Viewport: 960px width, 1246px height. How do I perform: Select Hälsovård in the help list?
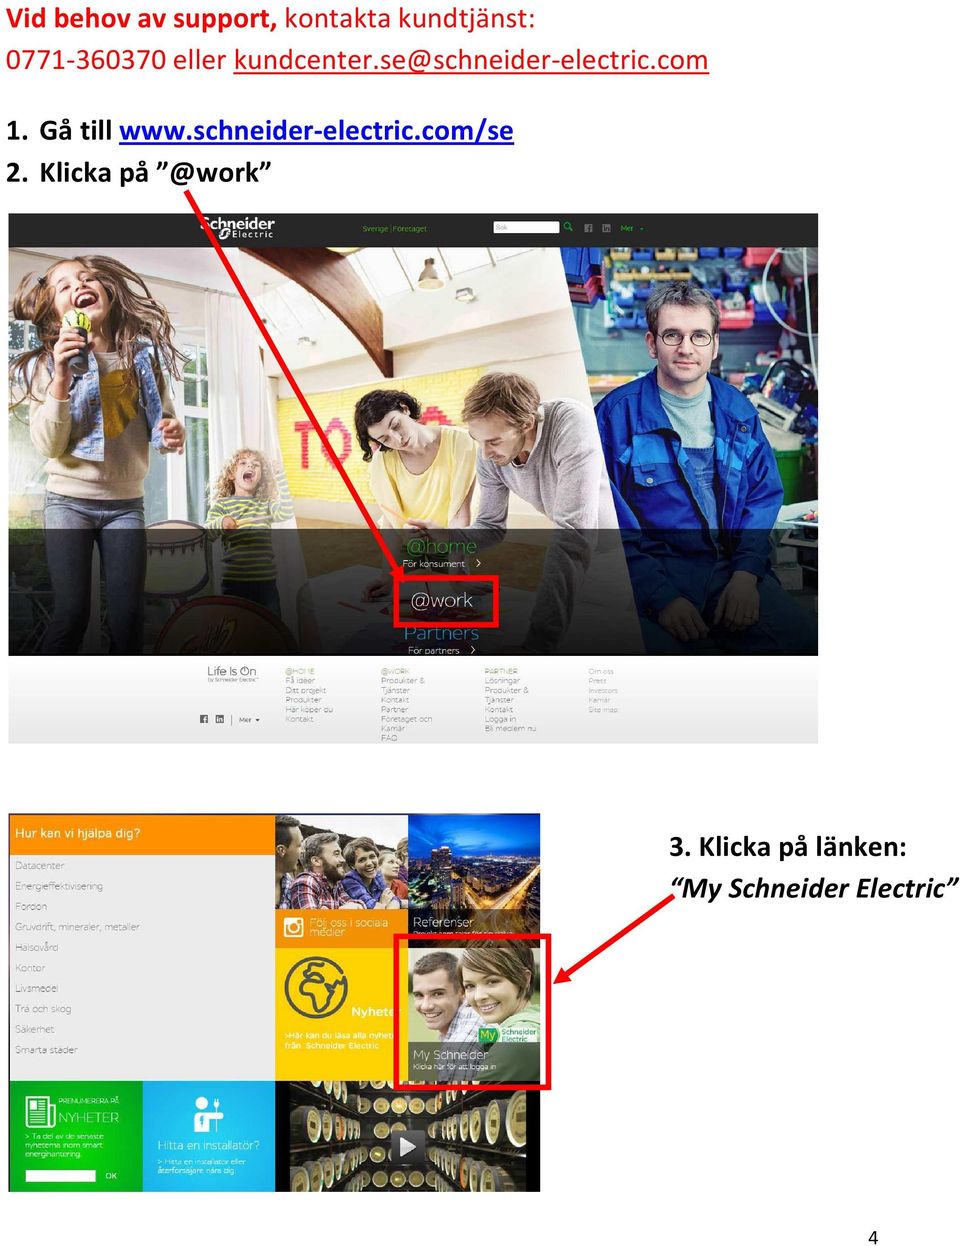[37, 947]
